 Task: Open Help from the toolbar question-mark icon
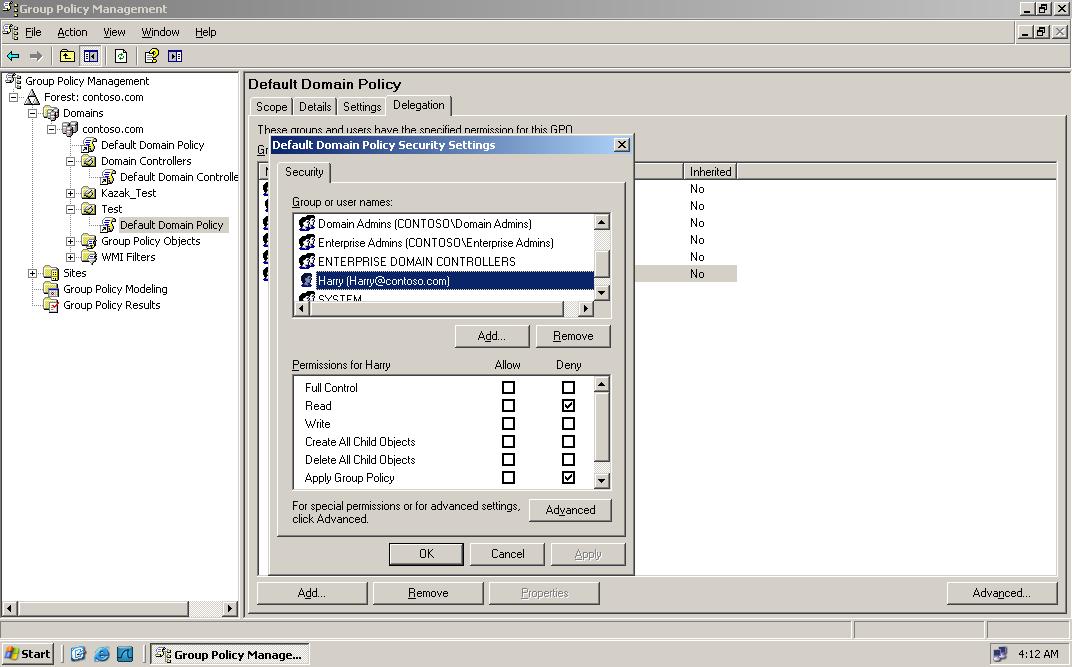(152, 56)
